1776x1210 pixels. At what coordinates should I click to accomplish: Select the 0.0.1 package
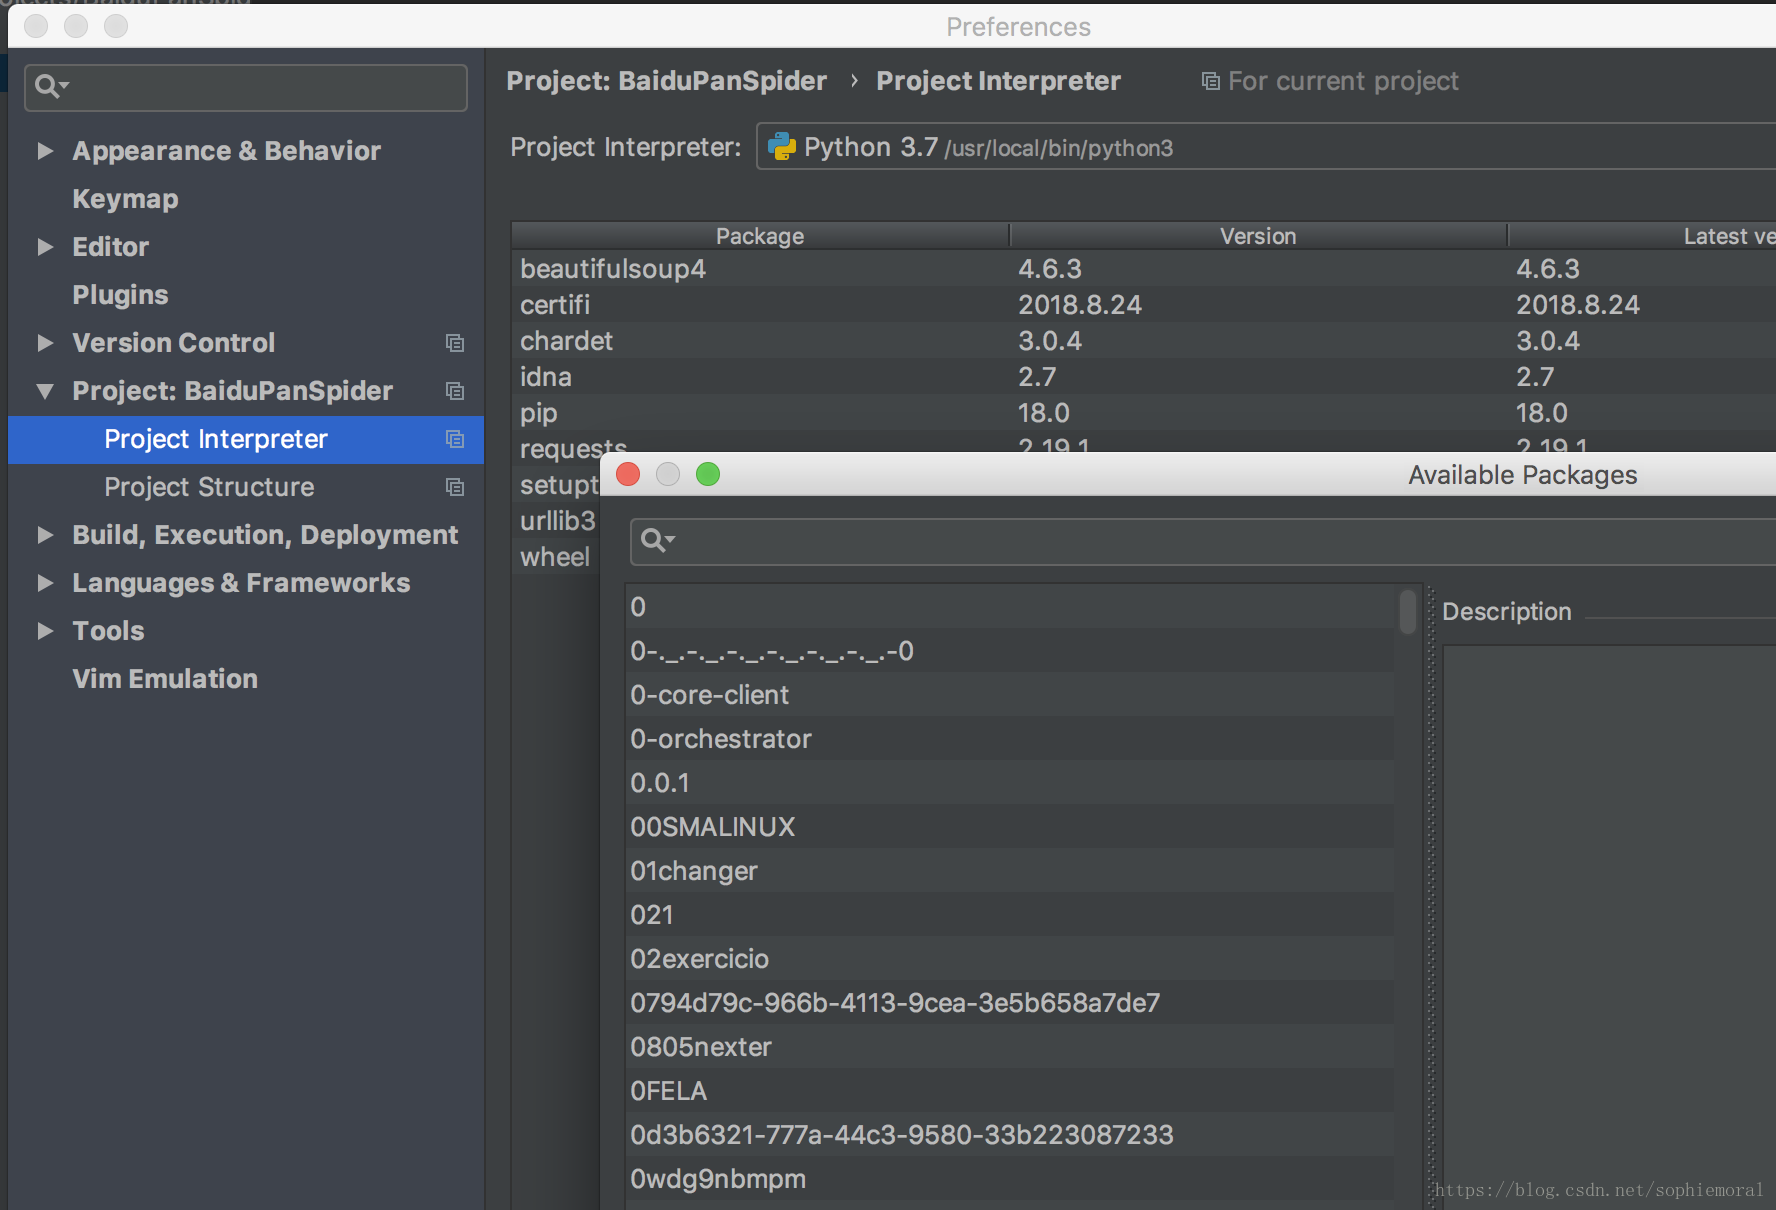coord(1010,783)
